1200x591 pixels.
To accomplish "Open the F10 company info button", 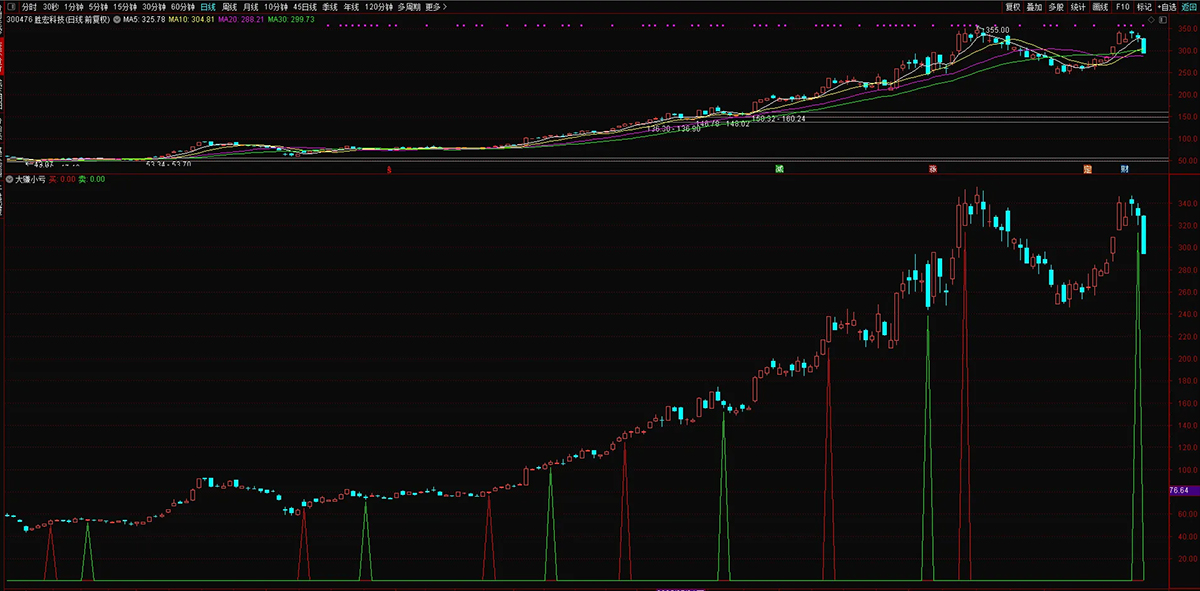I will click(x=1122, y=6).
